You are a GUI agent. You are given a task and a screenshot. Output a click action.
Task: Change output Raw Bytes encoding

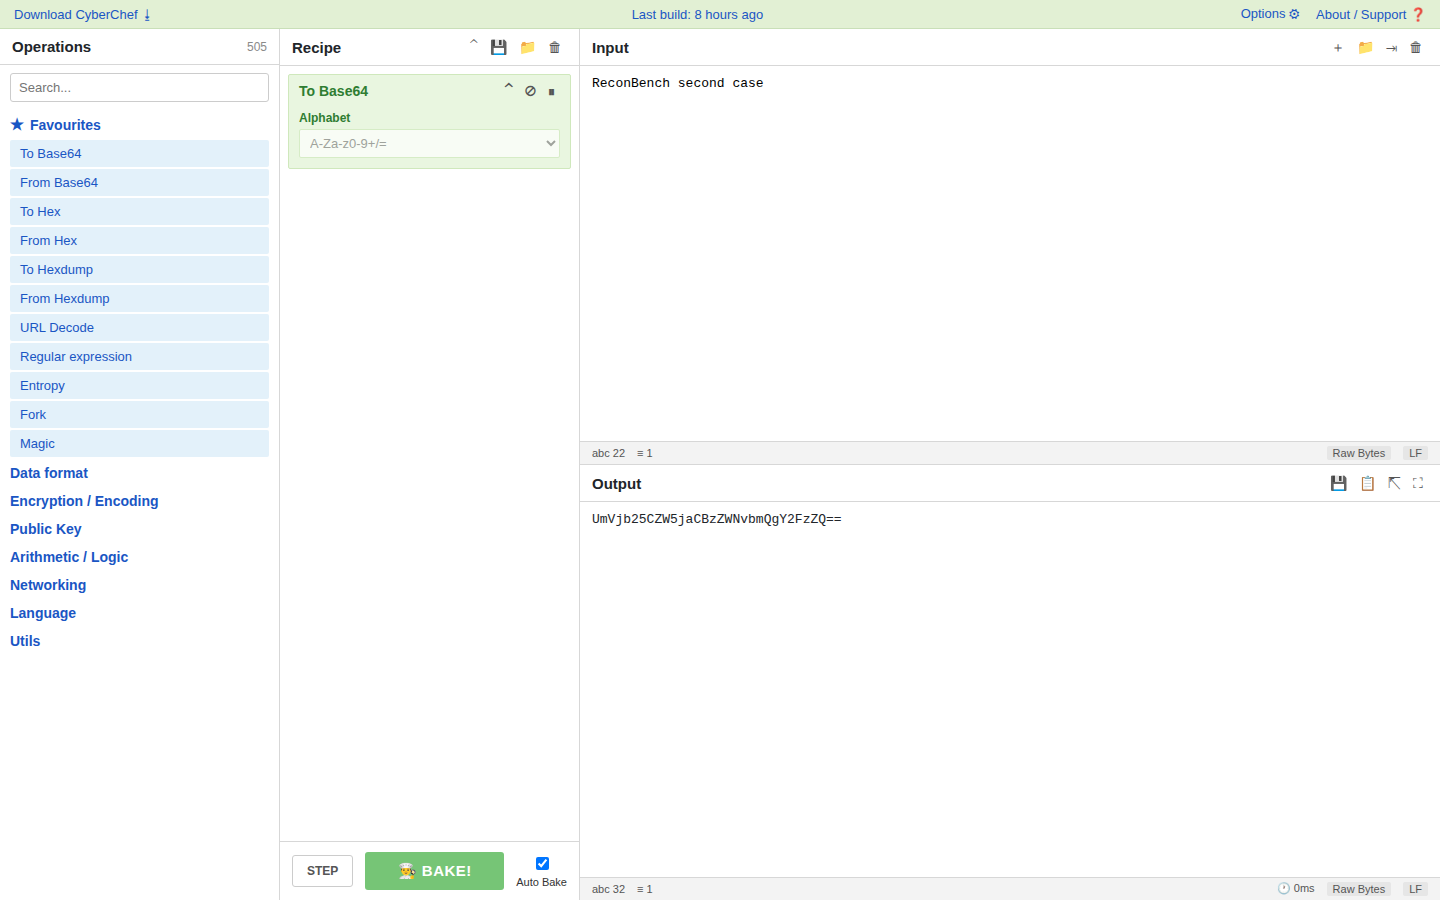click(1359, 889)
